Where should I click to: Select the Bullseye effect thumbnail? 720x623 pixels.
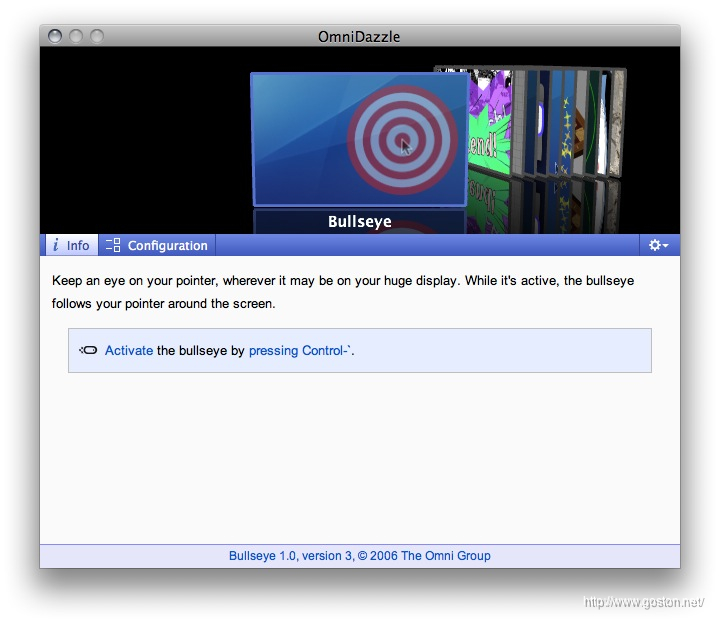(359, 139)
